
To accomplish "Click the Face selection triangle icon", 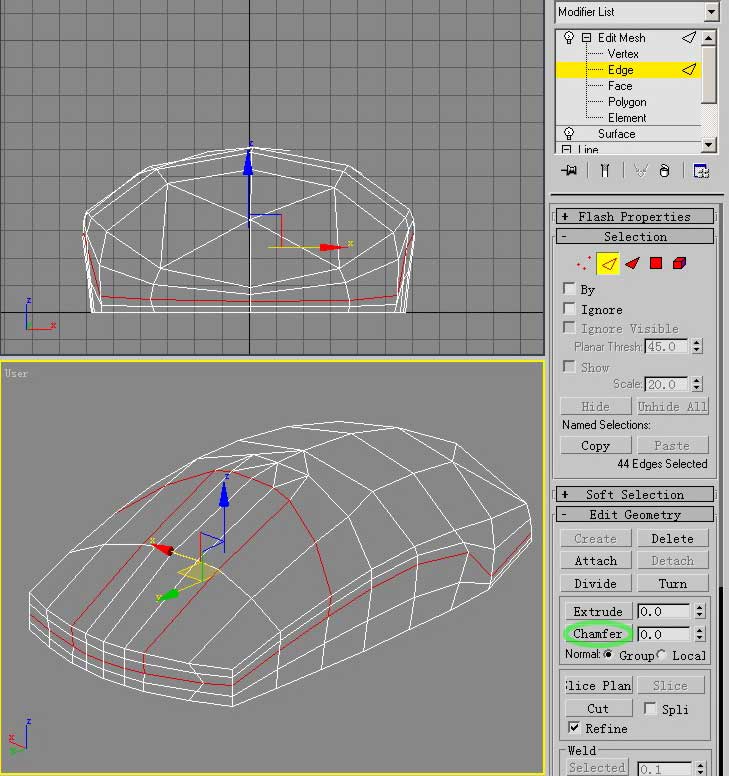I will (632, 264).
